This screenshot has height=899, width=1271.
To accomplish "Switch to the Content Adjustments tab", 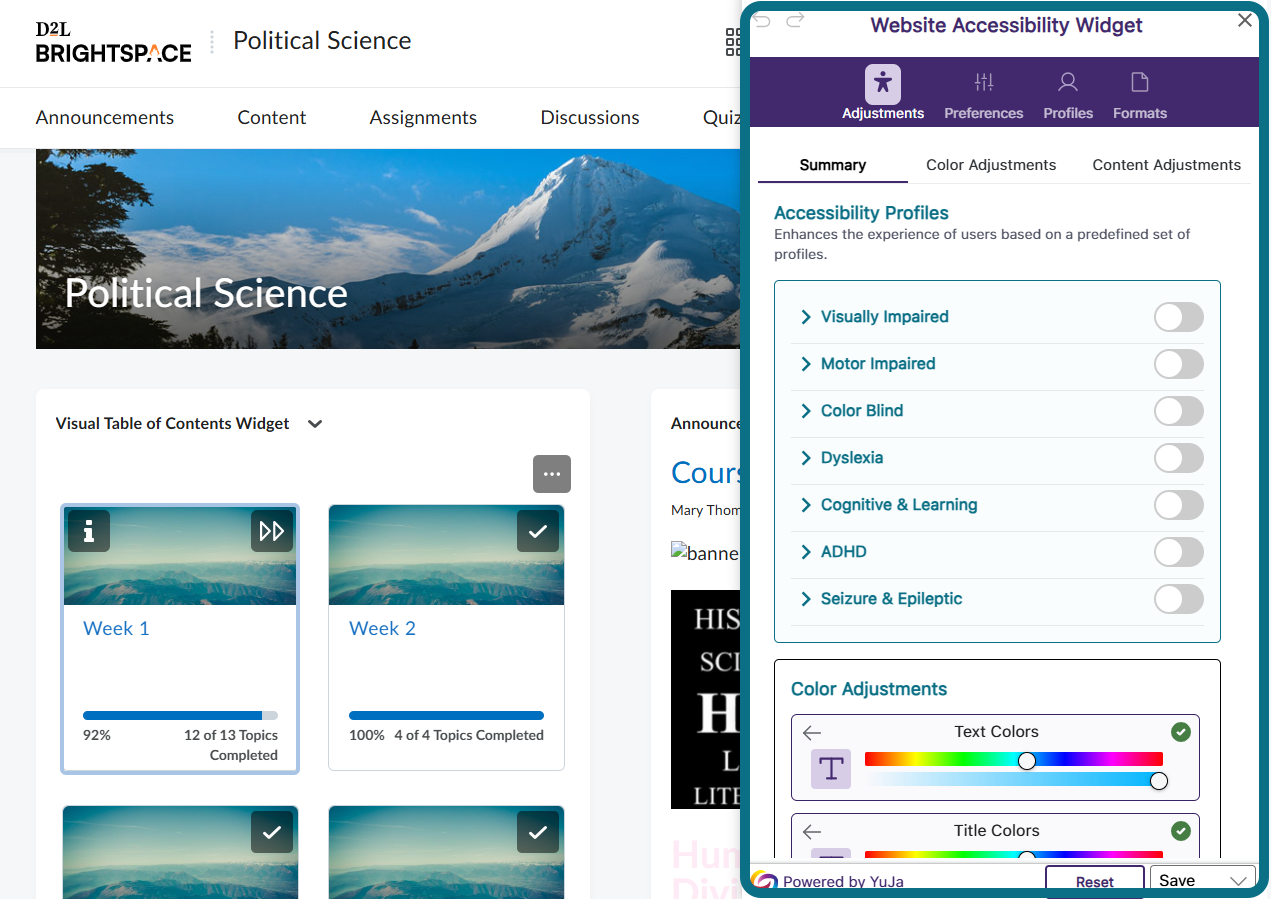I will point(1166,165).
